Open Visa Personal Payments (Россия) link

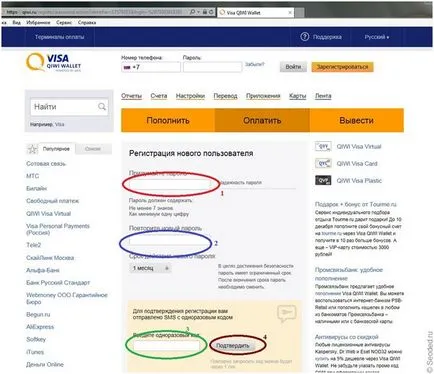(58, 229)
